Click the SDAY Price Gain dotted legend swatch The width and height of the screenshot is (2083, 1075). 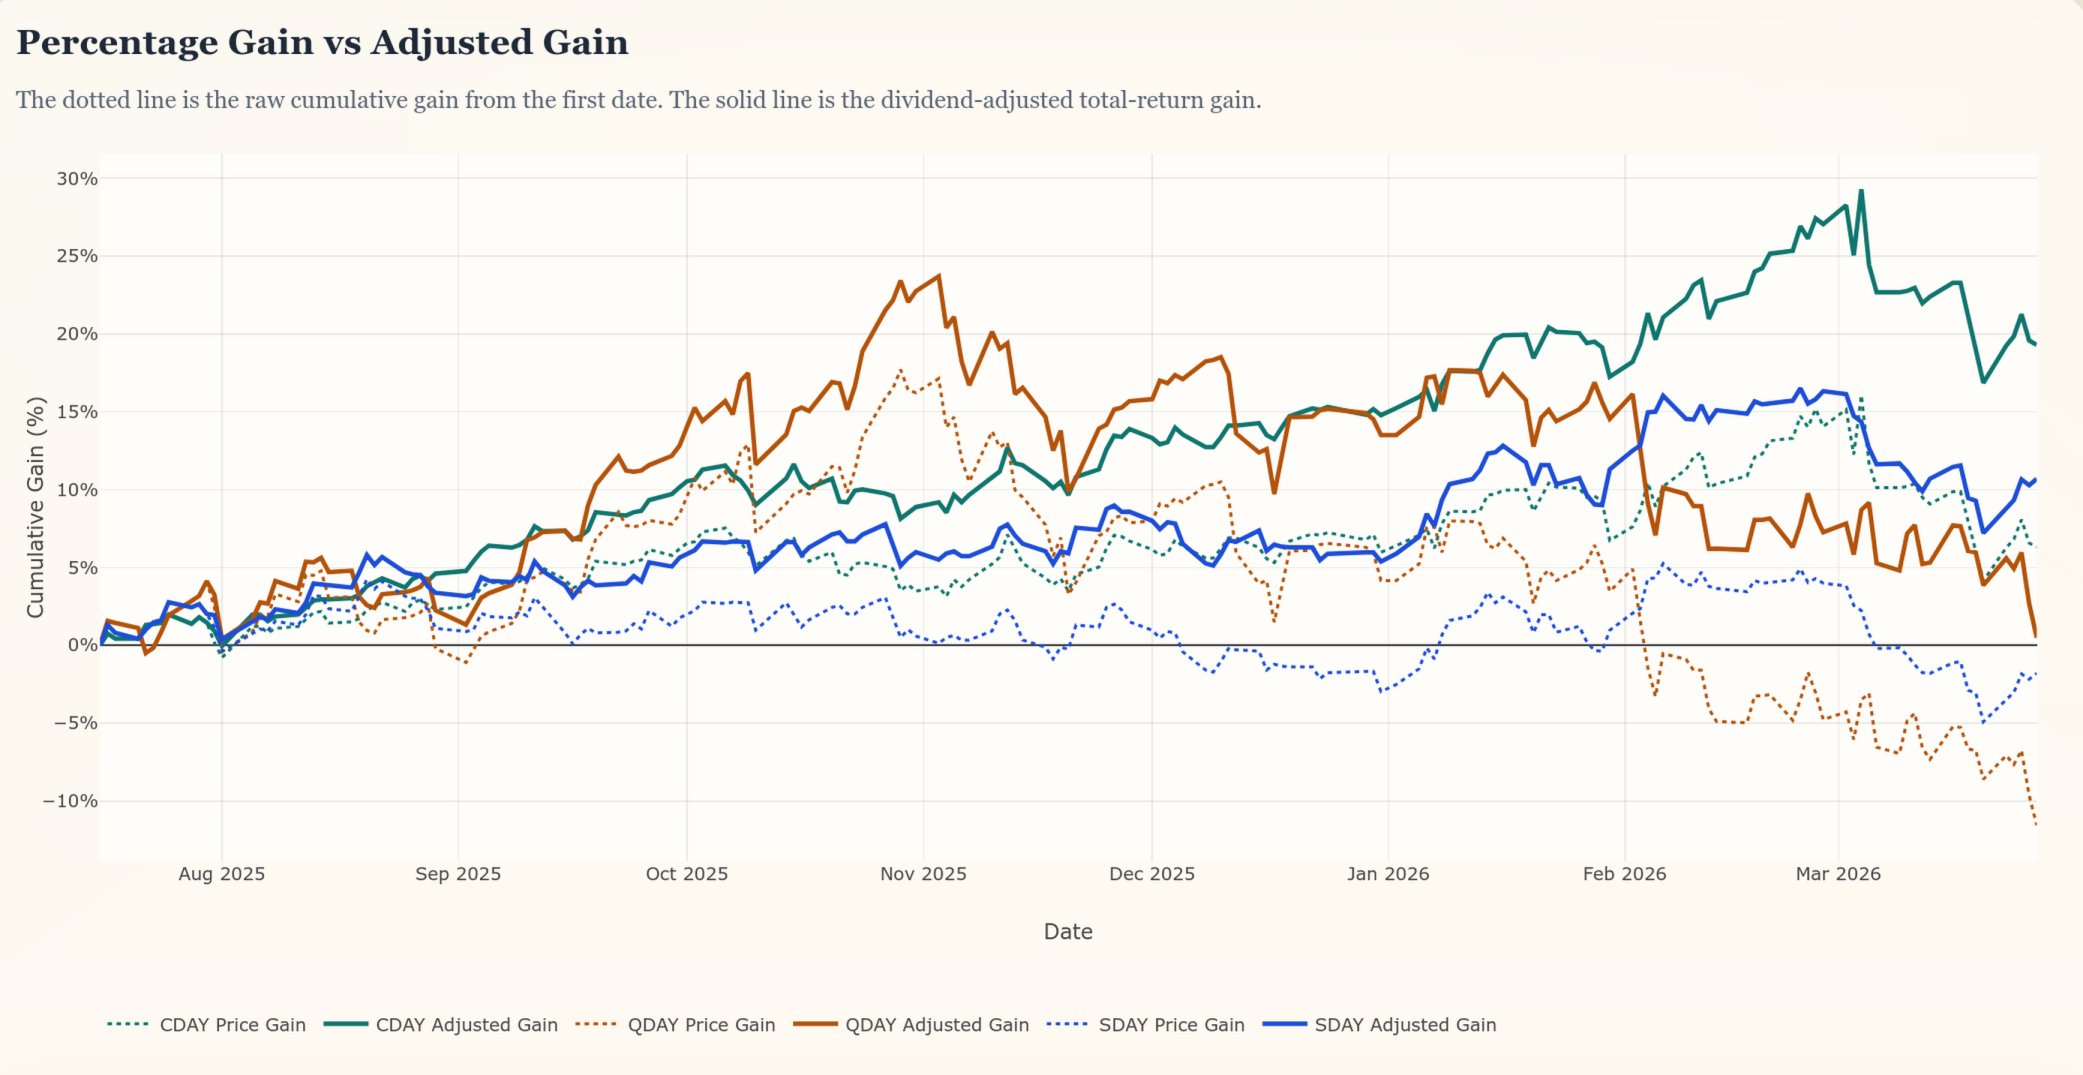1067,1025
